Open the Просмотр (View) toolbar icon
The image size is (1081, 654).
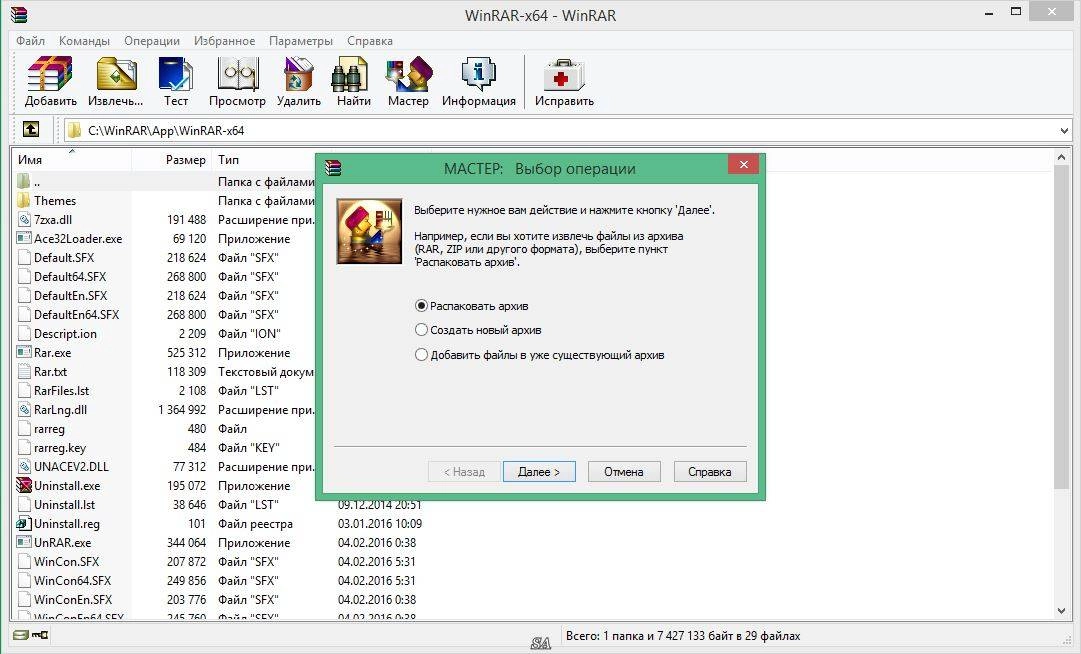(237, 74)
